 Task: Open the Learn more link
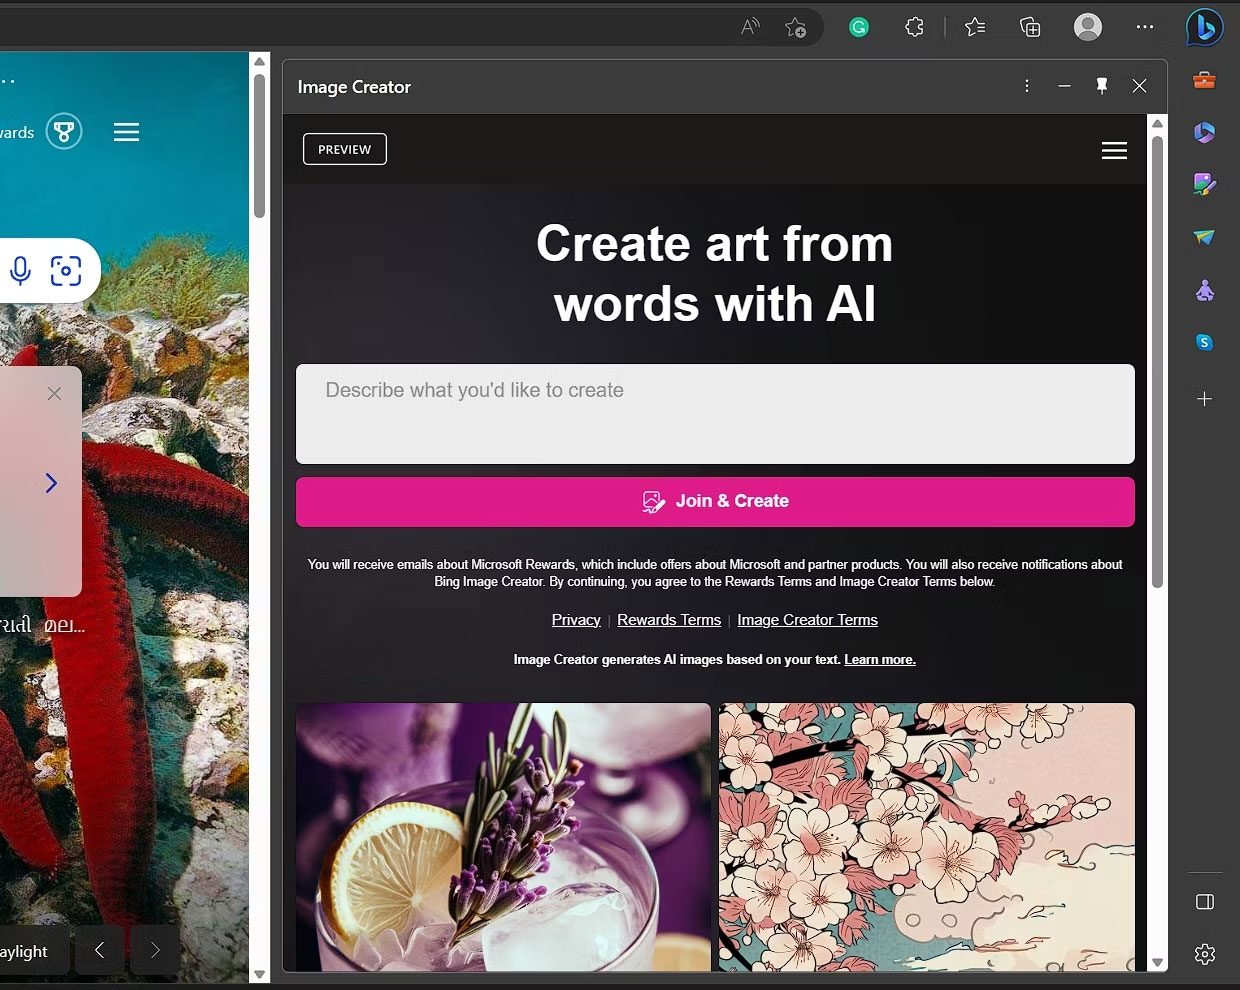pos(880,660)
